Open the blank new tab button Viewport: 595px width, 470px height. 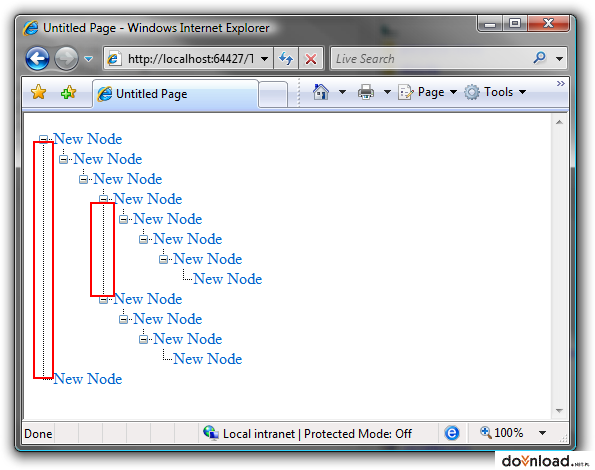click(x=272, y=94)
